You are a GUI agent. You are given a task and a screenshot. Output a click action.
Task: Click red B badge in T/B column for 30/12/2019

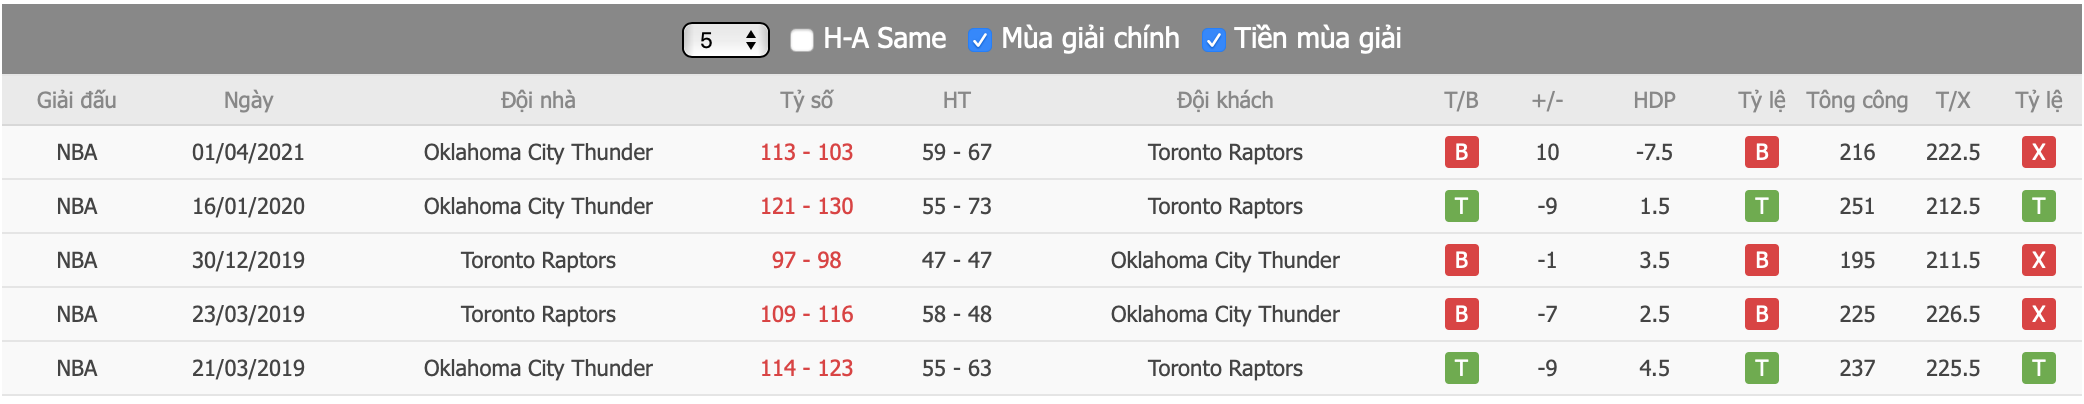pos(1461,260)
